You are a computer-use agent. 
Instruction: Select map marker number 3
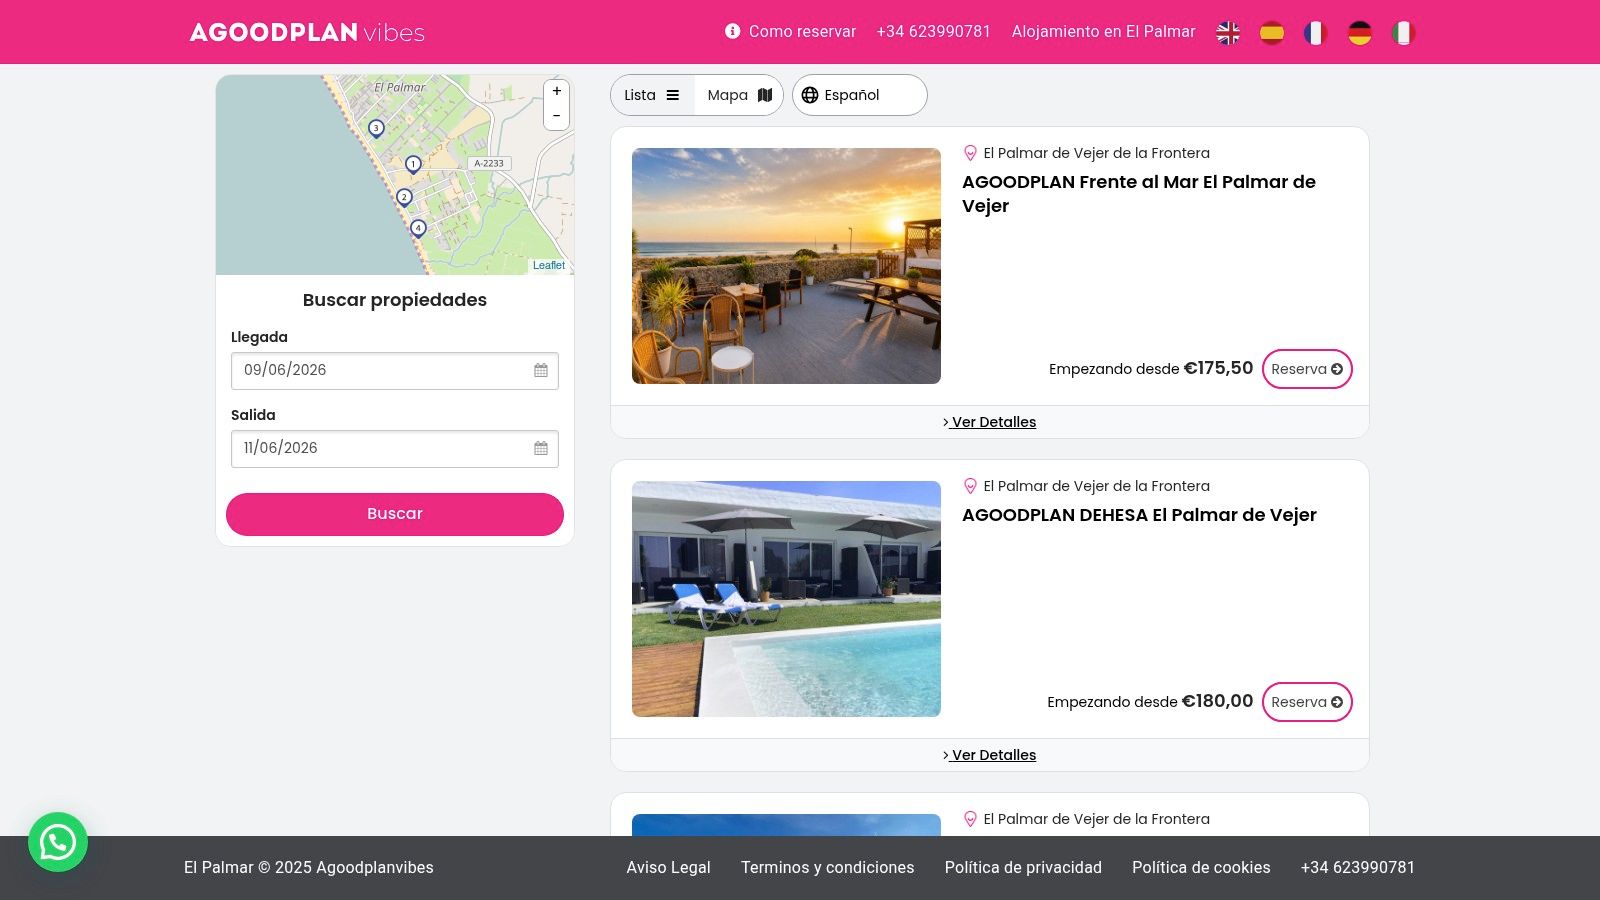(x=376, y=128)
